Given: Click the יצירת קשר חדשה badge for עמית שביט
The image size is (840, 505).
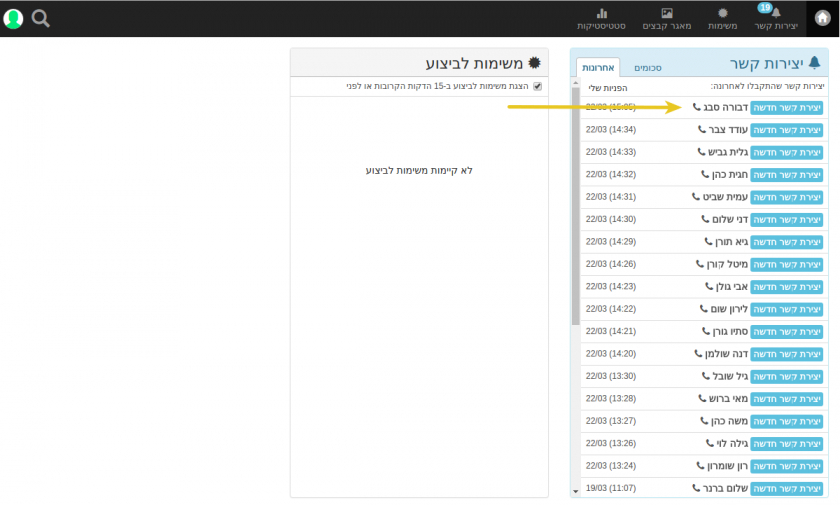Looking at the screenshot, I should pyautogui.click(x=786, y=198).
